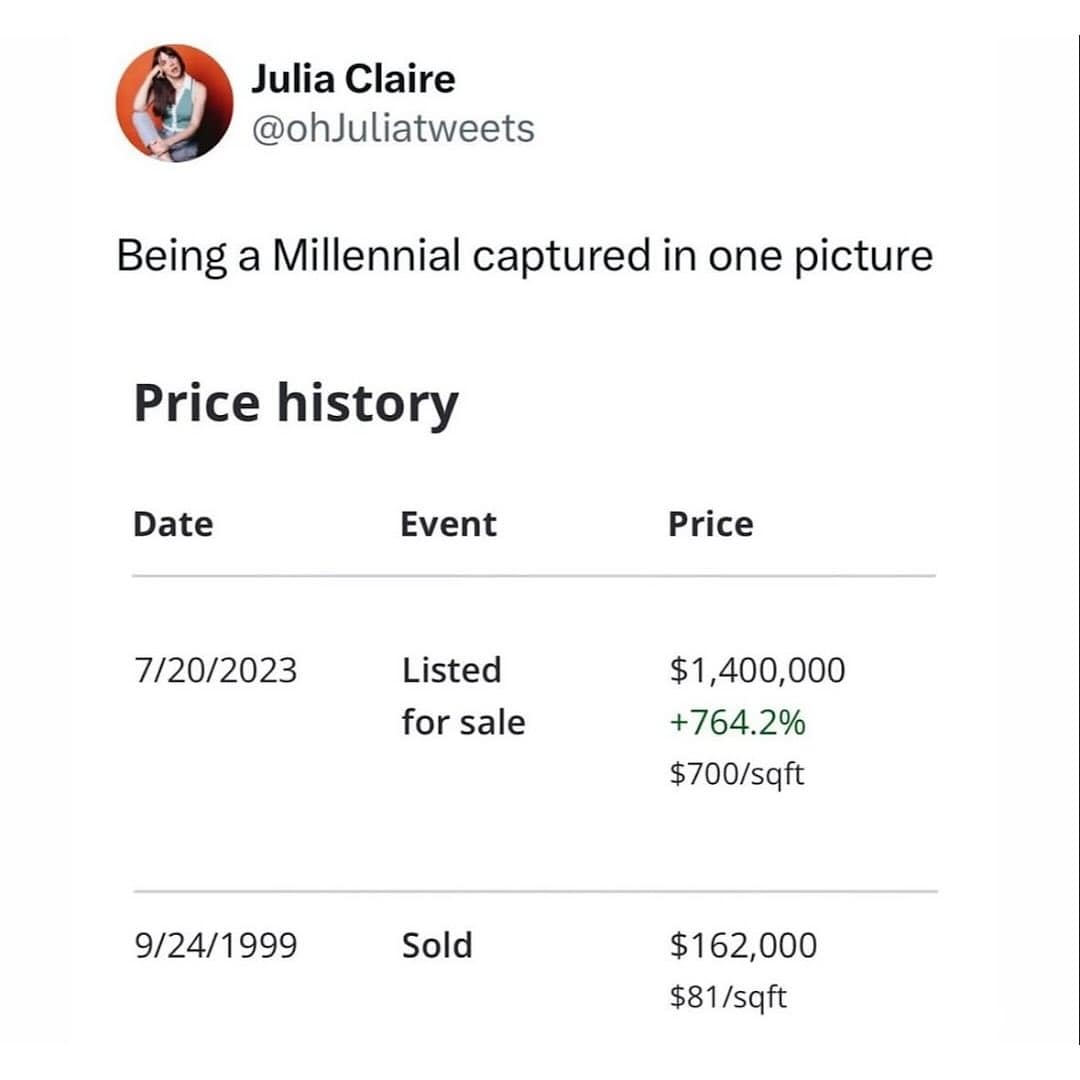Click the tweet text about being a Millennial
Viewport: 1080px width, 1080px height.
pos(524,256)
